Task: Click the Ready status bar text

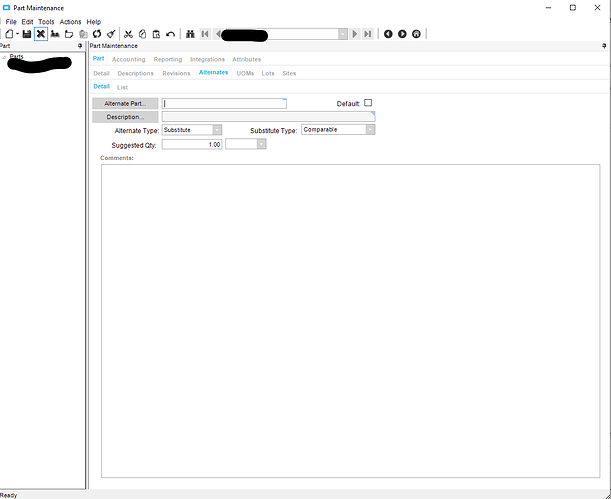Action: coord(9,495)
